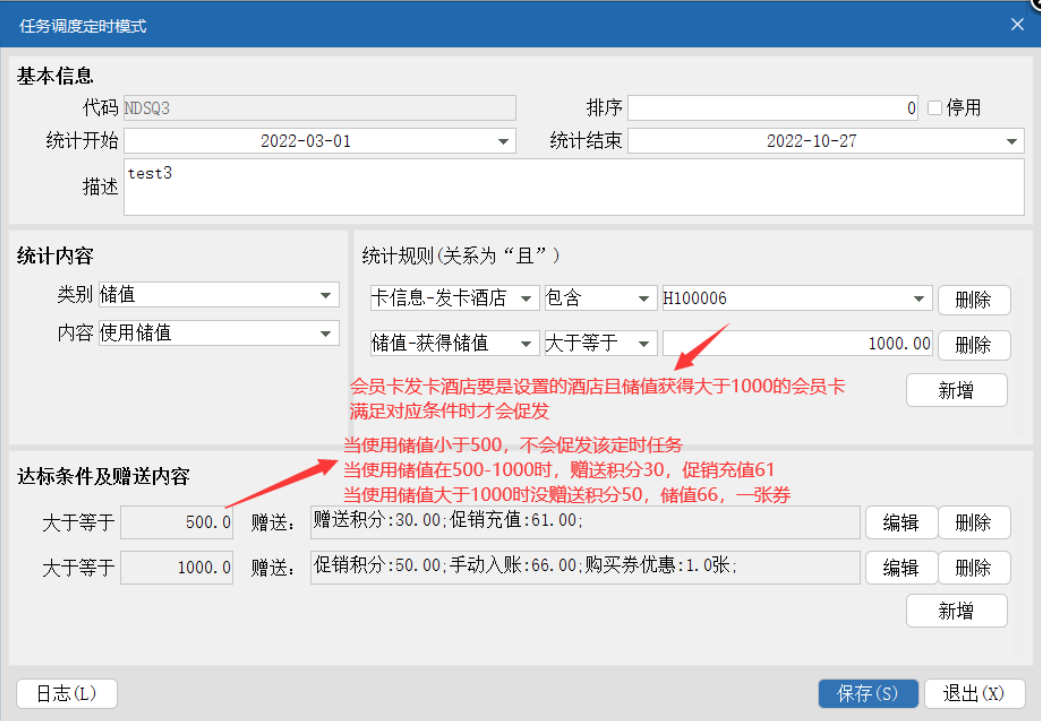This screenshot has height=721, width=1041.
Task: Open the 统计结束 date dropdown
Action: tap(1012, 142)
